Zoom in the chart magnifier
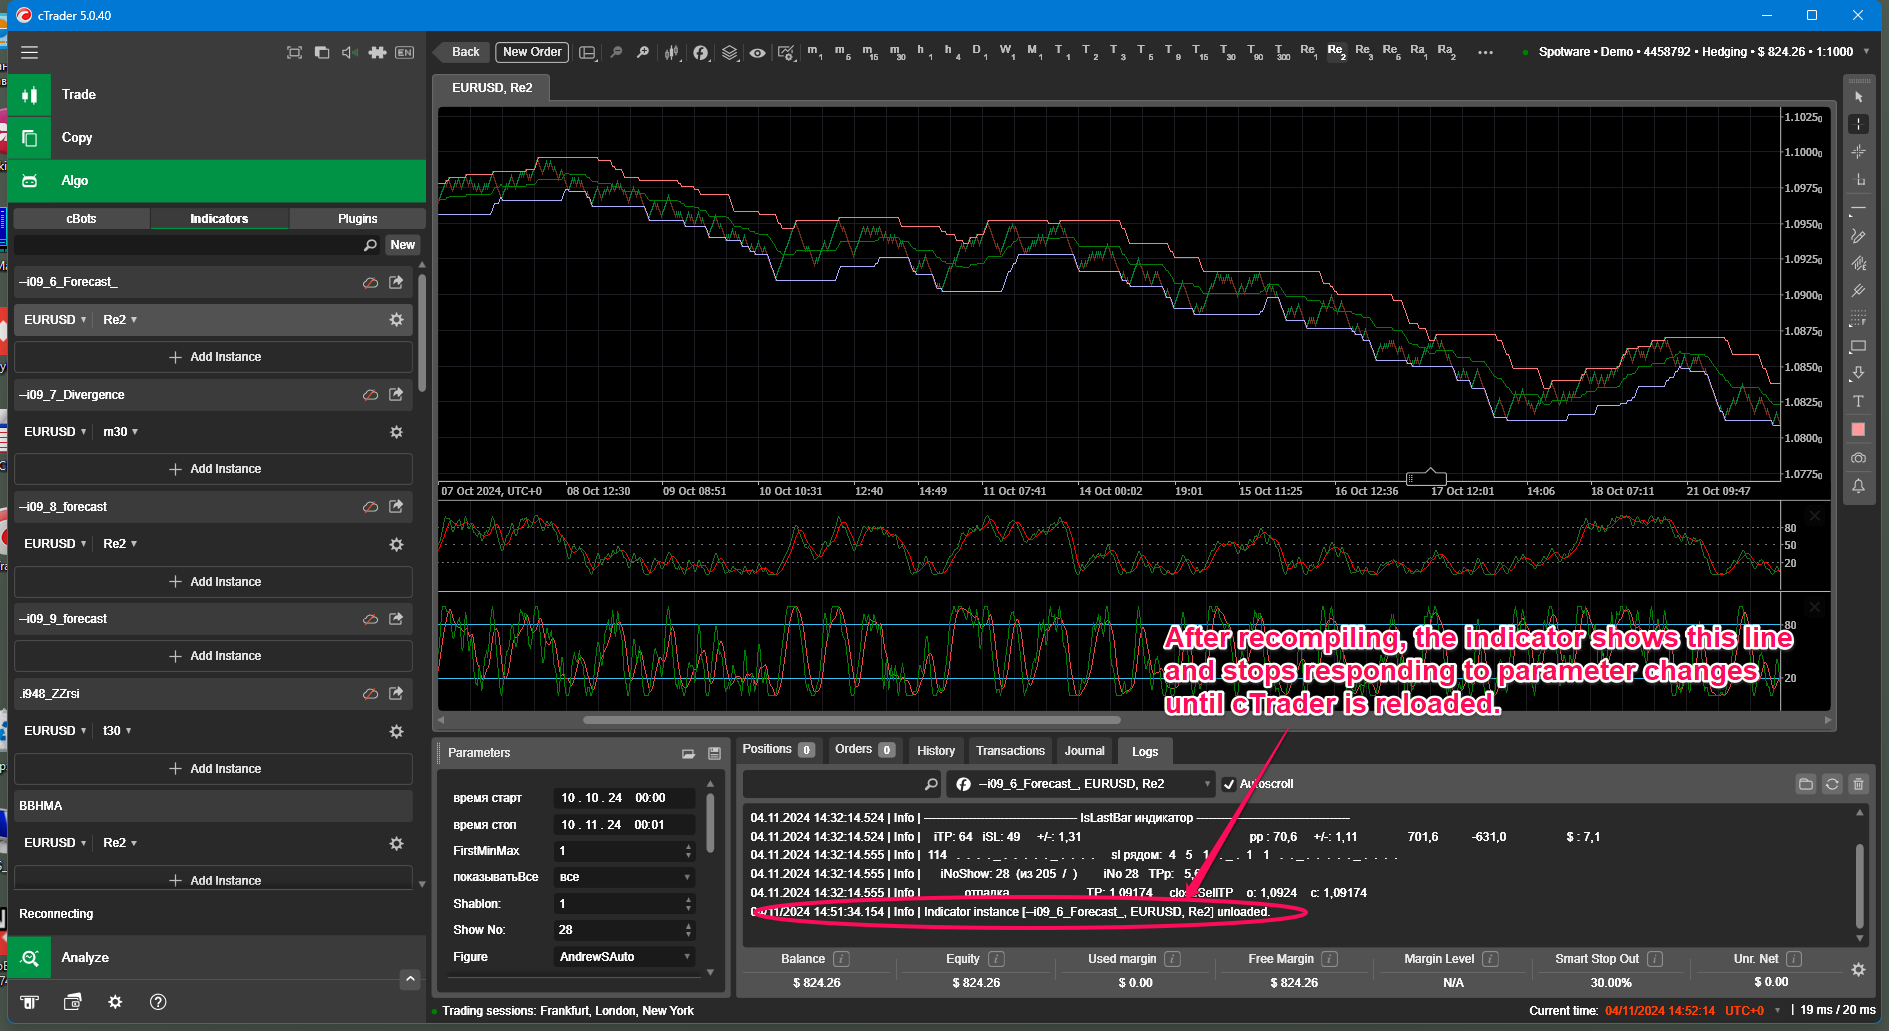This screenshot has height=1031, width=1889. [643, 52]
